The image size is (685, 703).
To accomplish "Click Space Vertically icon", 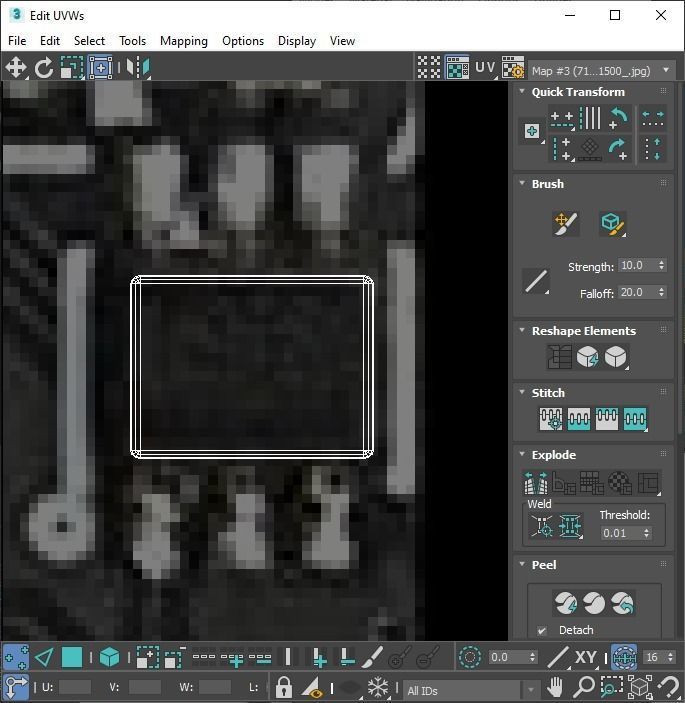I will point(653,149).
